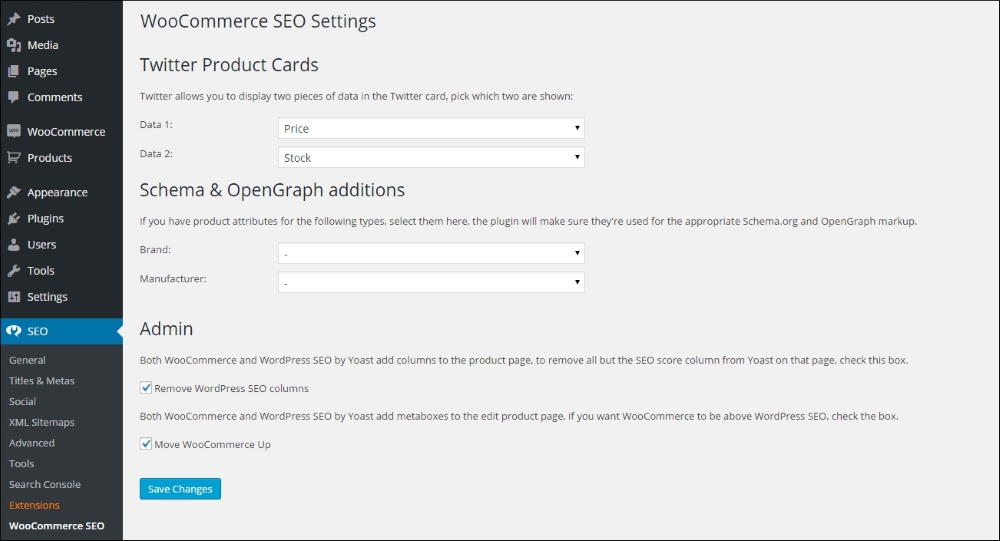Click the Users person icon
Screen dimensions: 1000x541
[x=13, y=244]
